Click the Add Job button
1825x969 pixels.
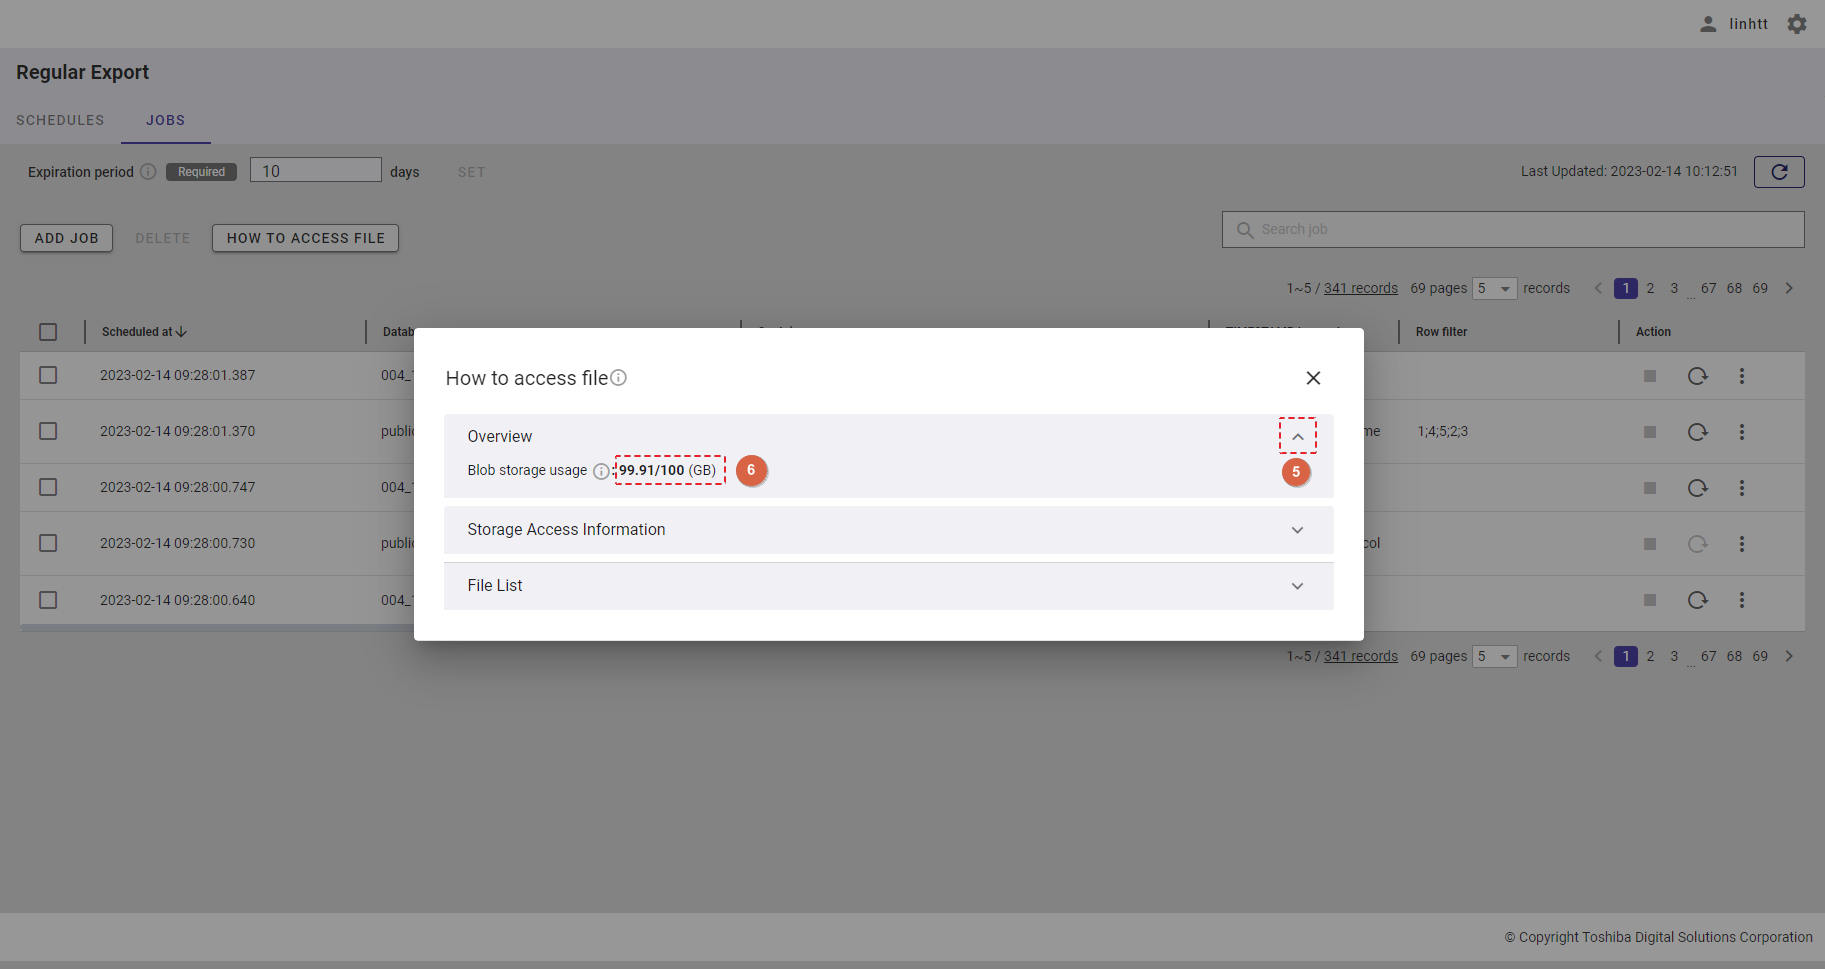[66, 238]
